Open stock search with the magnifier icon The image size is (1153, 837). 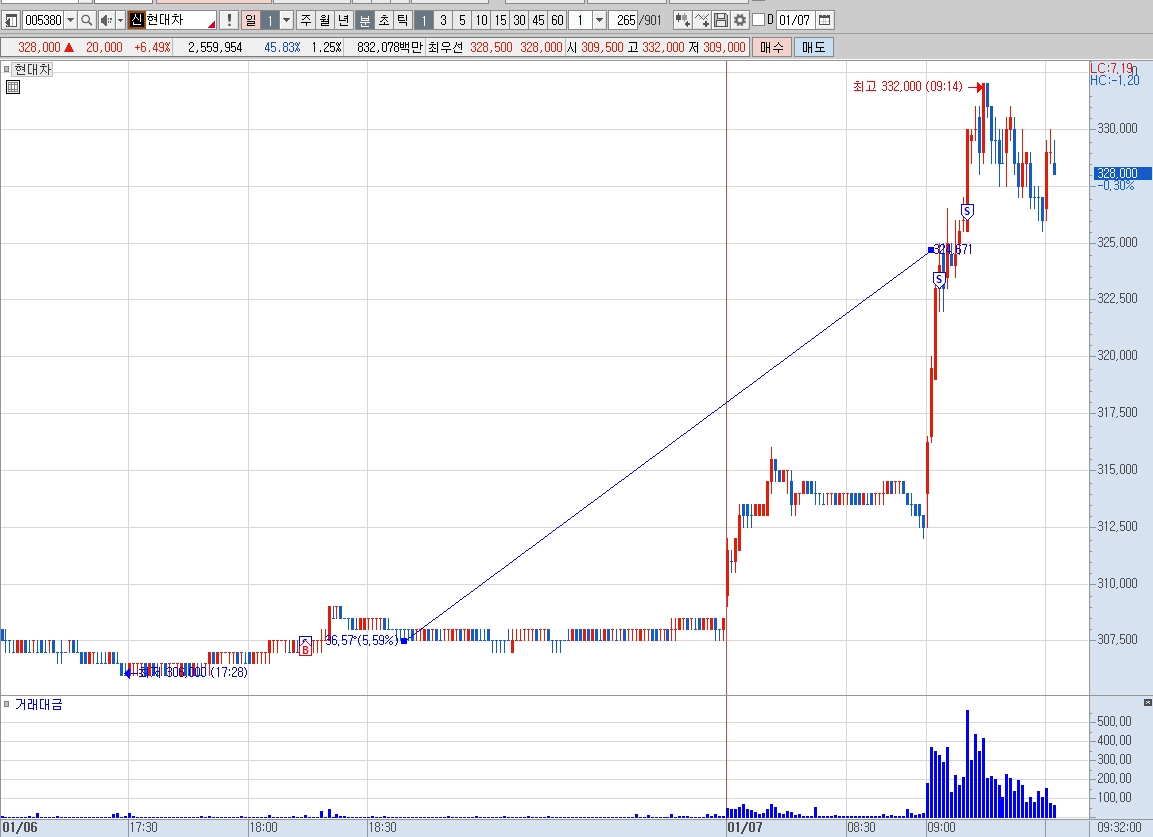coord(86,20)
